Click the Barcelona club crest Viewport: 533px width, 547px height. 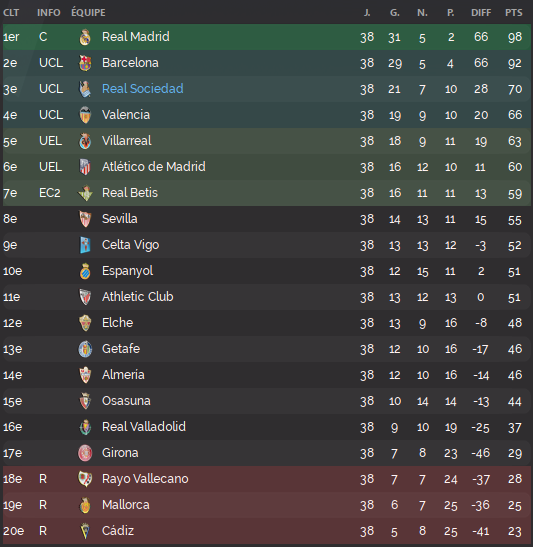[85, 63]
